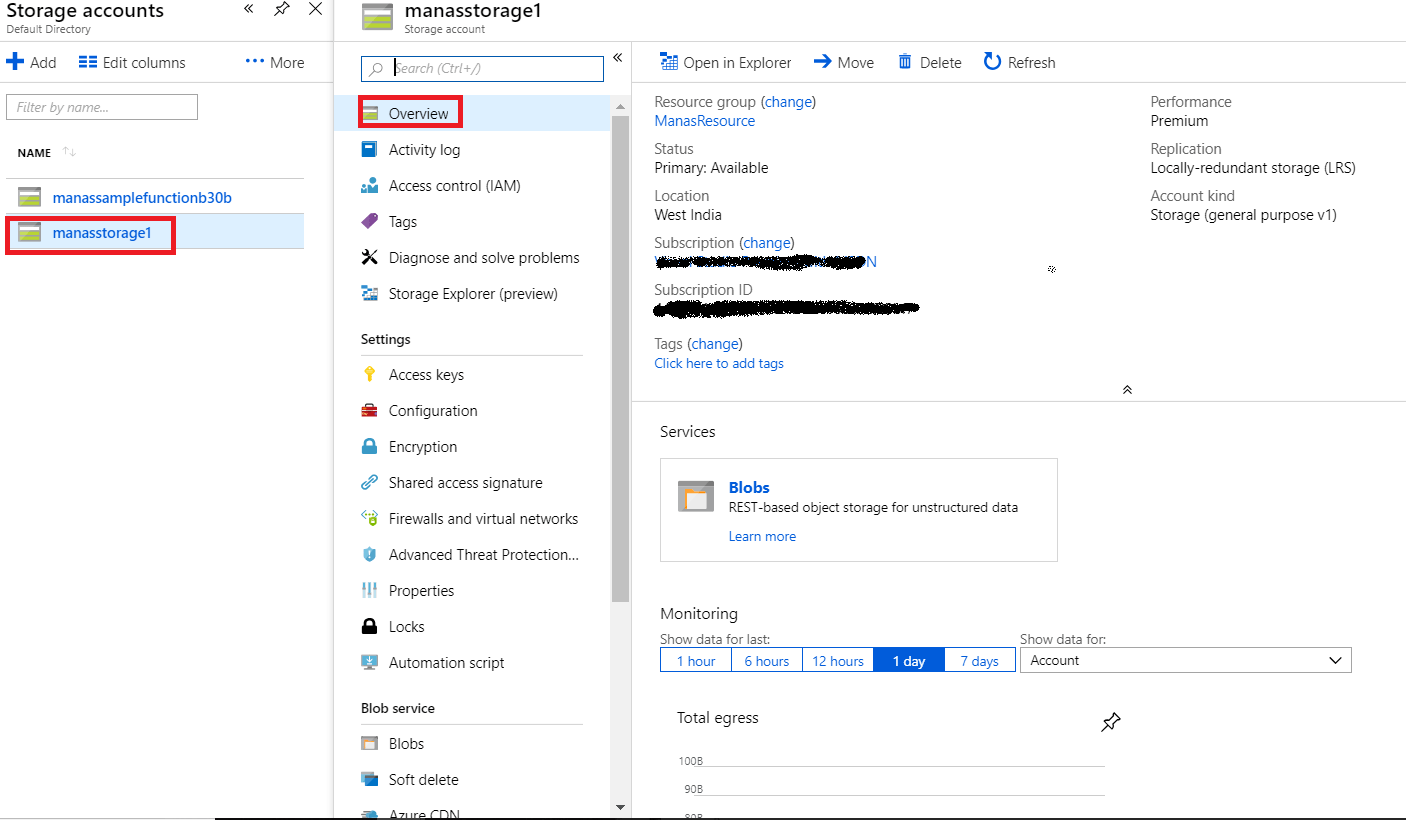
Task: Collapse Storage accounts blade with double chevron
Action: coord(248,9)
